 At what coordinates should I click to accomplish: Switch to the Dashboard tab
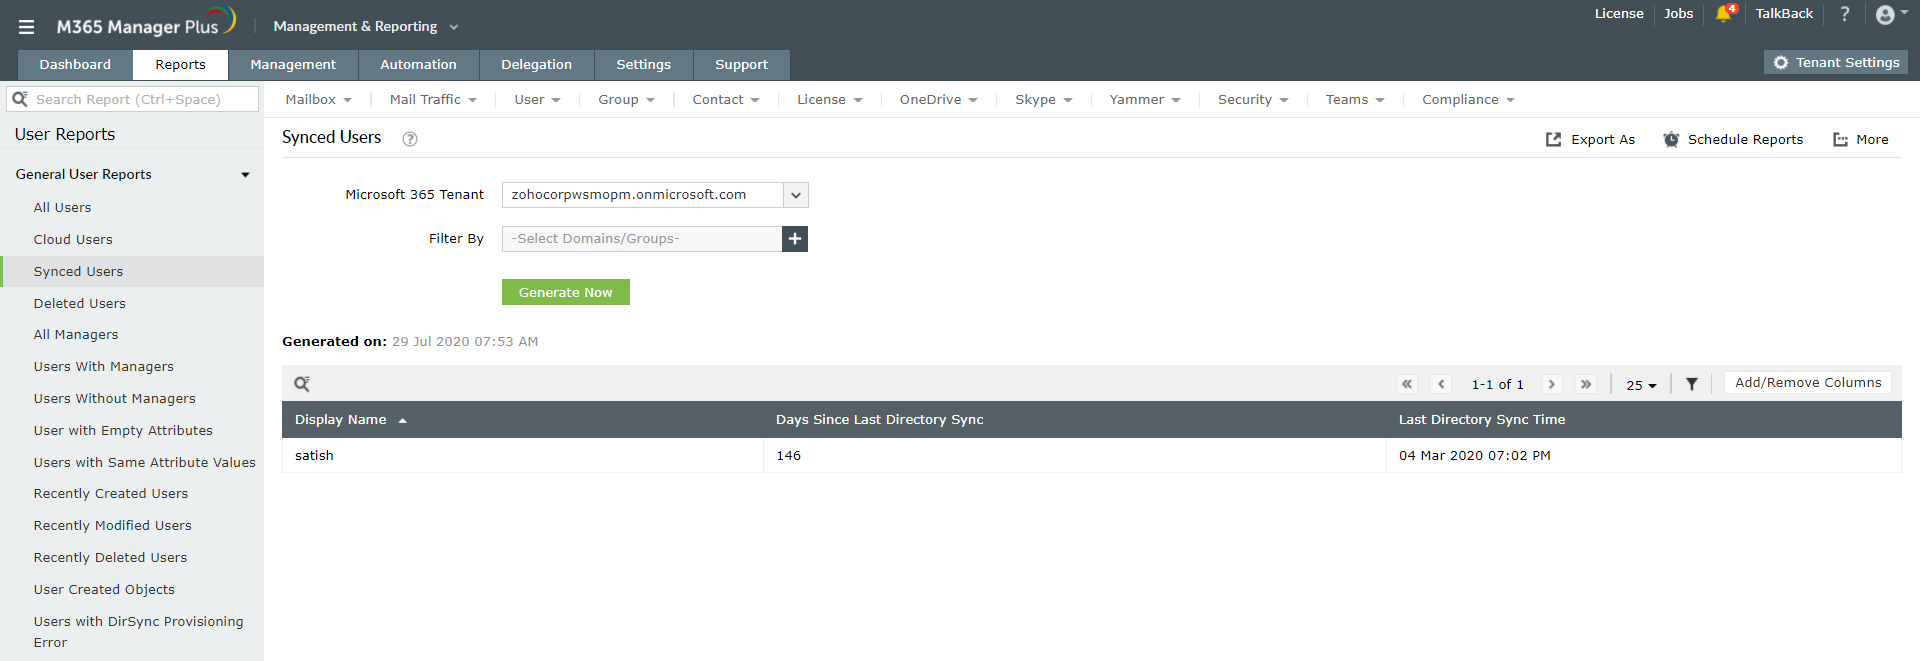point(75,65)
